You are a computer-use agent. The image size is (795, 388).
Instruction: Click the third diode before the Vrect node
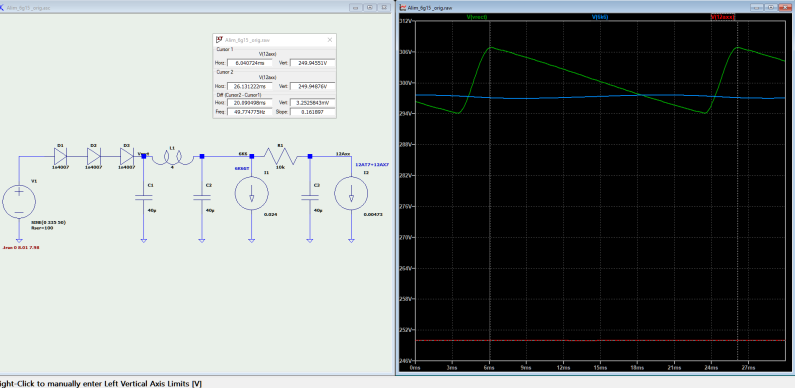pos(127,156)
